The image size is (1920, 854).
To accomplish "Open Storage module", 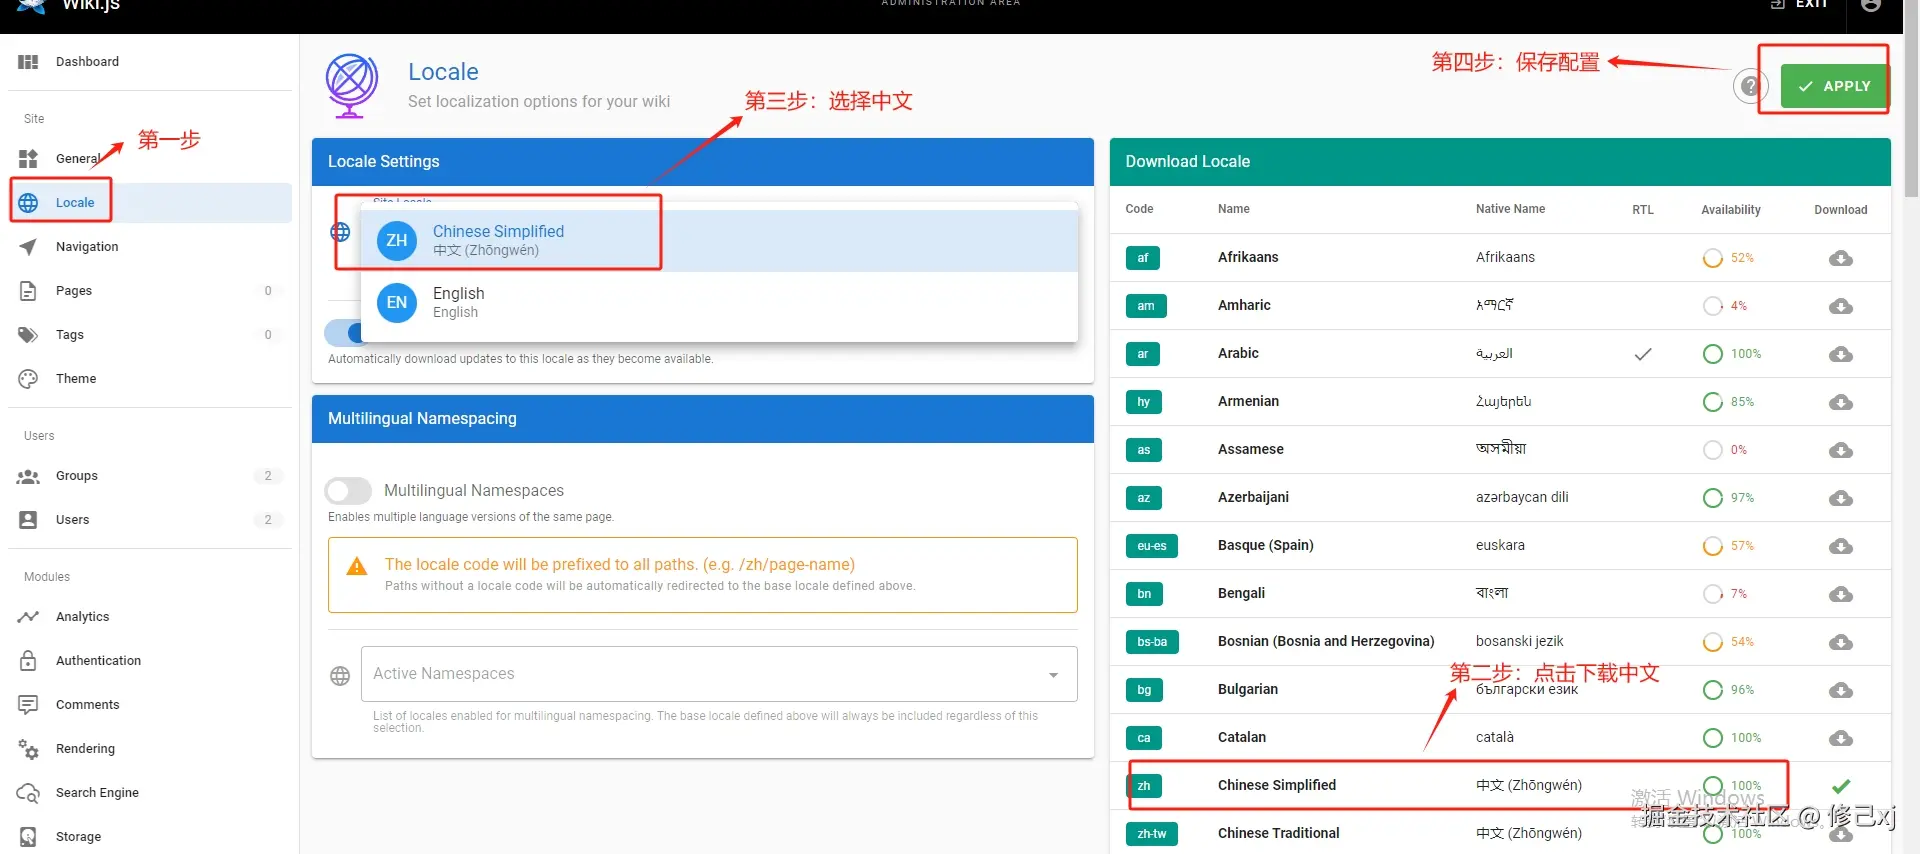I will coord(150,837).
